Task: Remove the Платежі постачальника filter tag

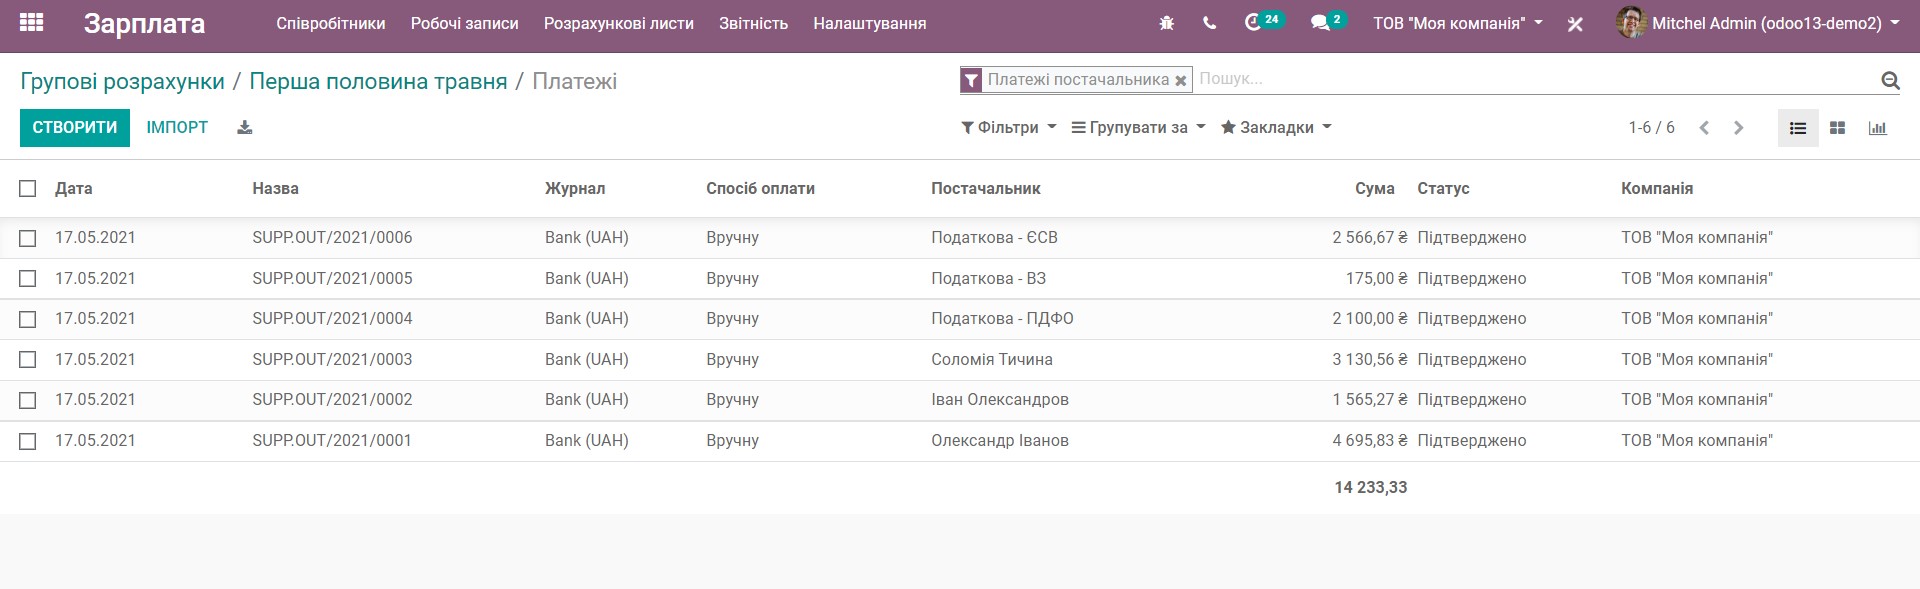Action: [x=1181, y=81]
